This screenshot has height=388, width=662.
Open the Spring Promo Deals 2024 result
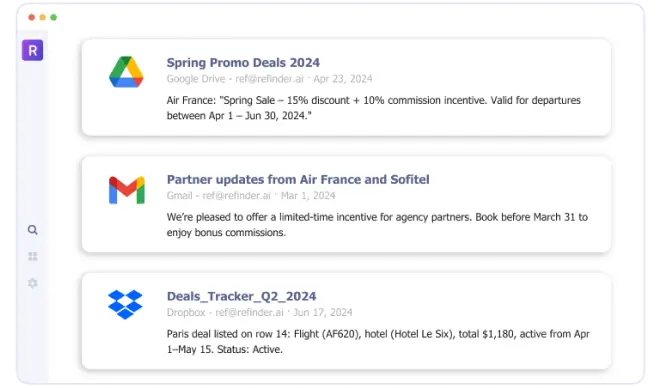click(x=243, y=62)
